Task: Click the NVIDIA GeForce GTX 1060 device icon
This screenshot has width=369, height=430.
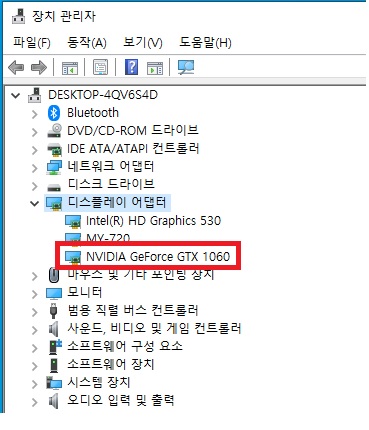Action: coord(73,257)
